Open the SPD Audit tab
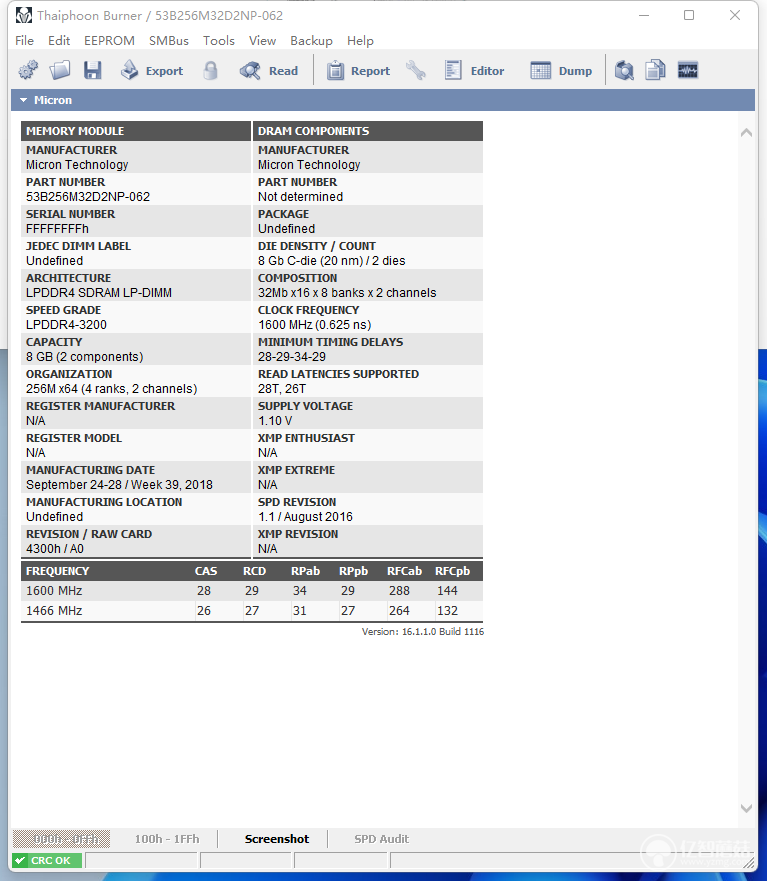767x881 pixels. (x=382, y=839)
